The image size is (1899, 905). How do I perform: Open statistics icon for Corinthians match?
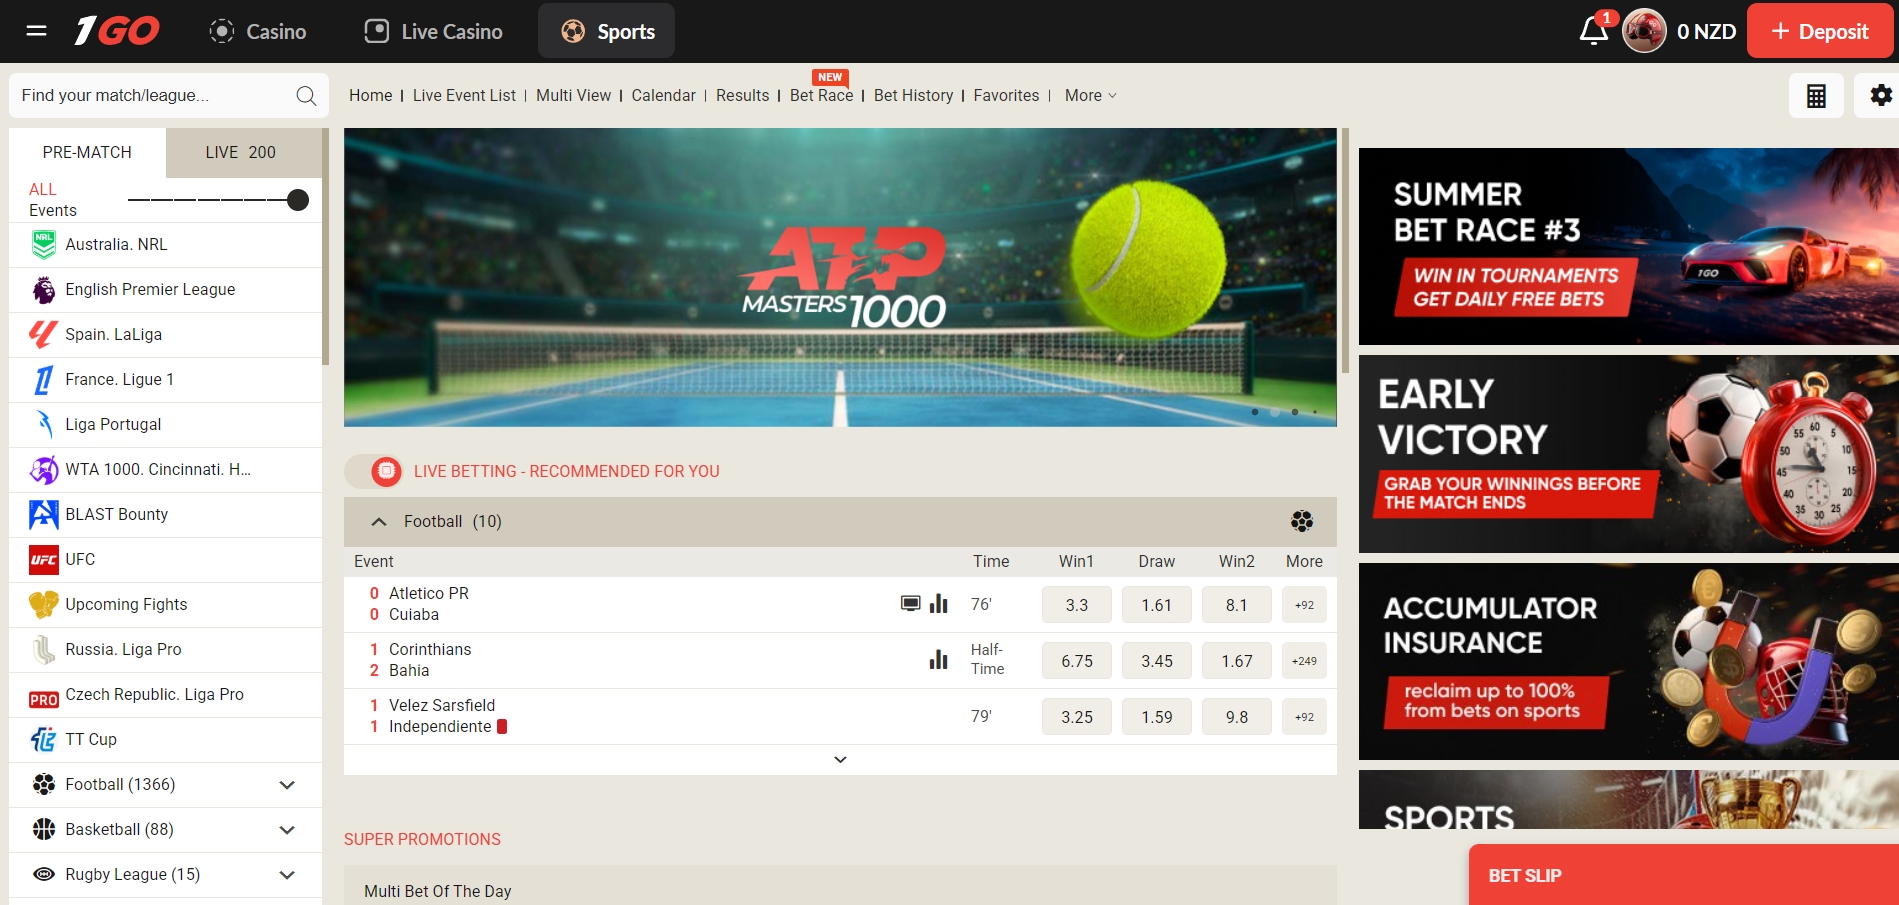938,660
